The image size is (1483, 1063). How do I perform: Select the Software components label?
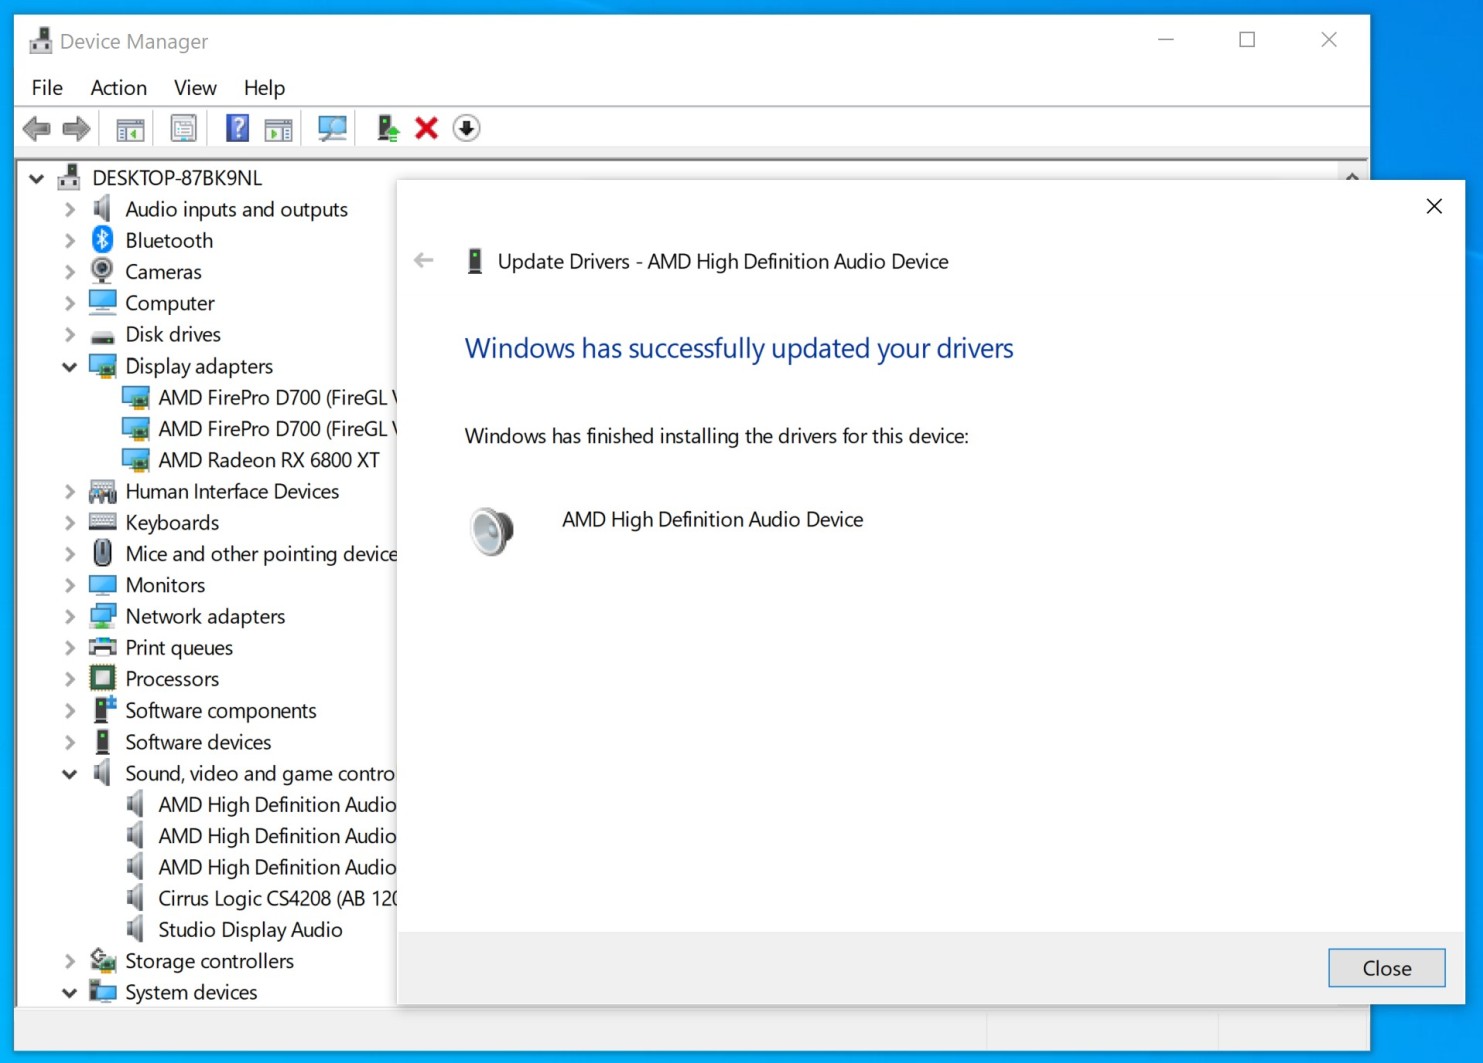pyautogui.click(x=221, y=711)
